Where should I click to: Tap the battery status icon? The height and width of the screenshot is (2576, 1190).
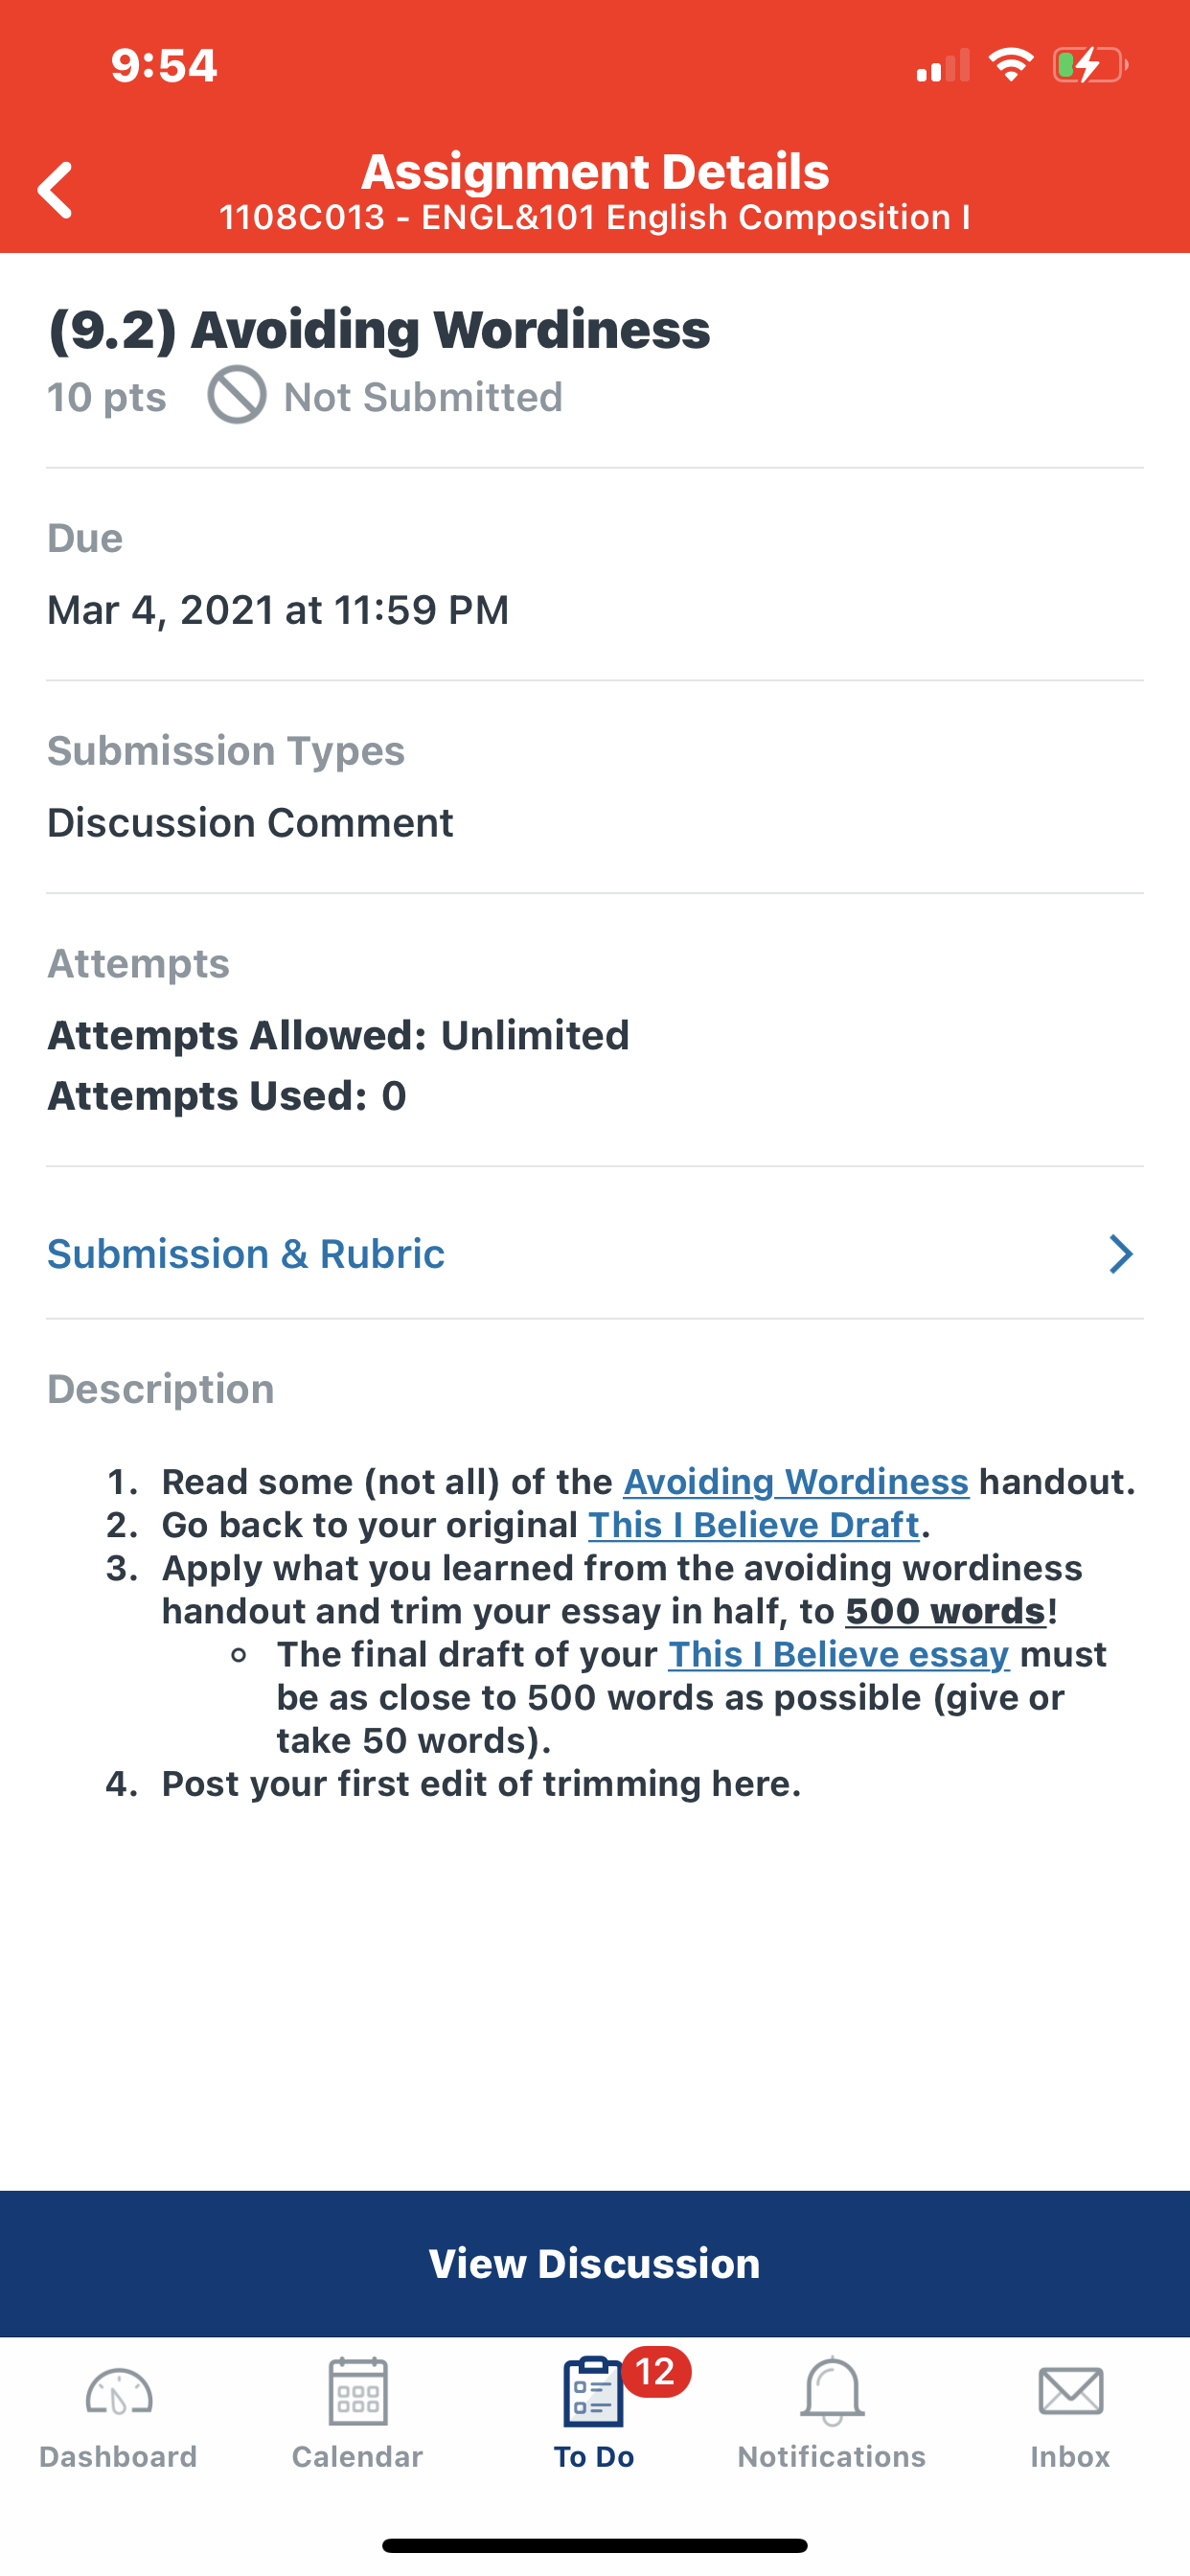[1090, 66]
